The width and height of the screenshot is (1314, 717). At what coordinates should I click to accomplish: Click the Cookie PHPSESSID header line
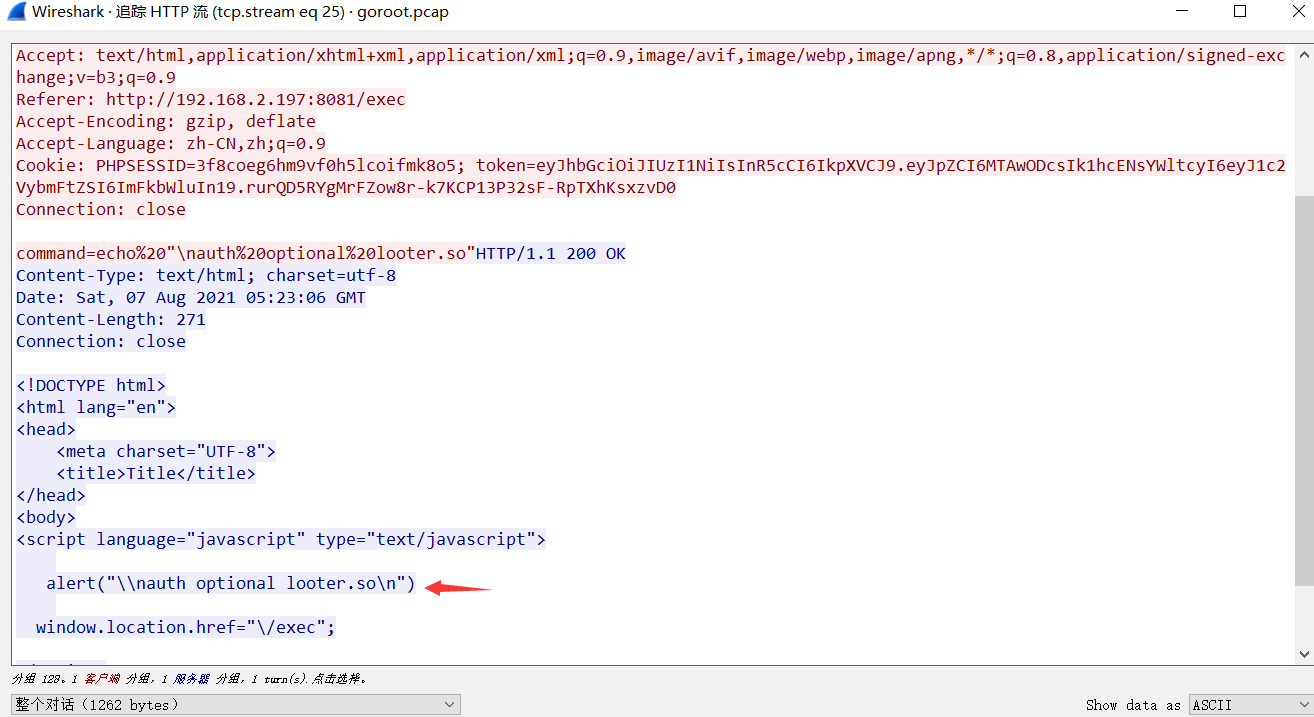coord(651,165)
